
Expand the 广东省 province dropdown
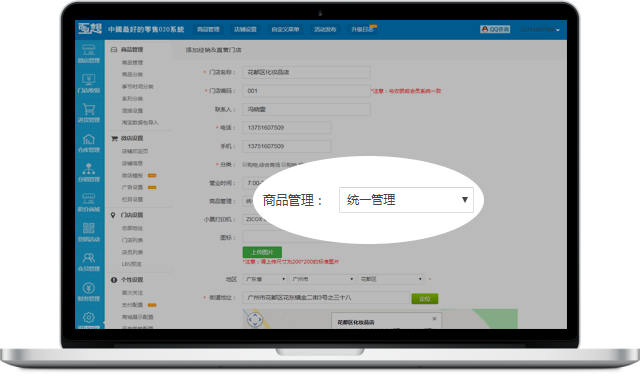tap(265, 279)
